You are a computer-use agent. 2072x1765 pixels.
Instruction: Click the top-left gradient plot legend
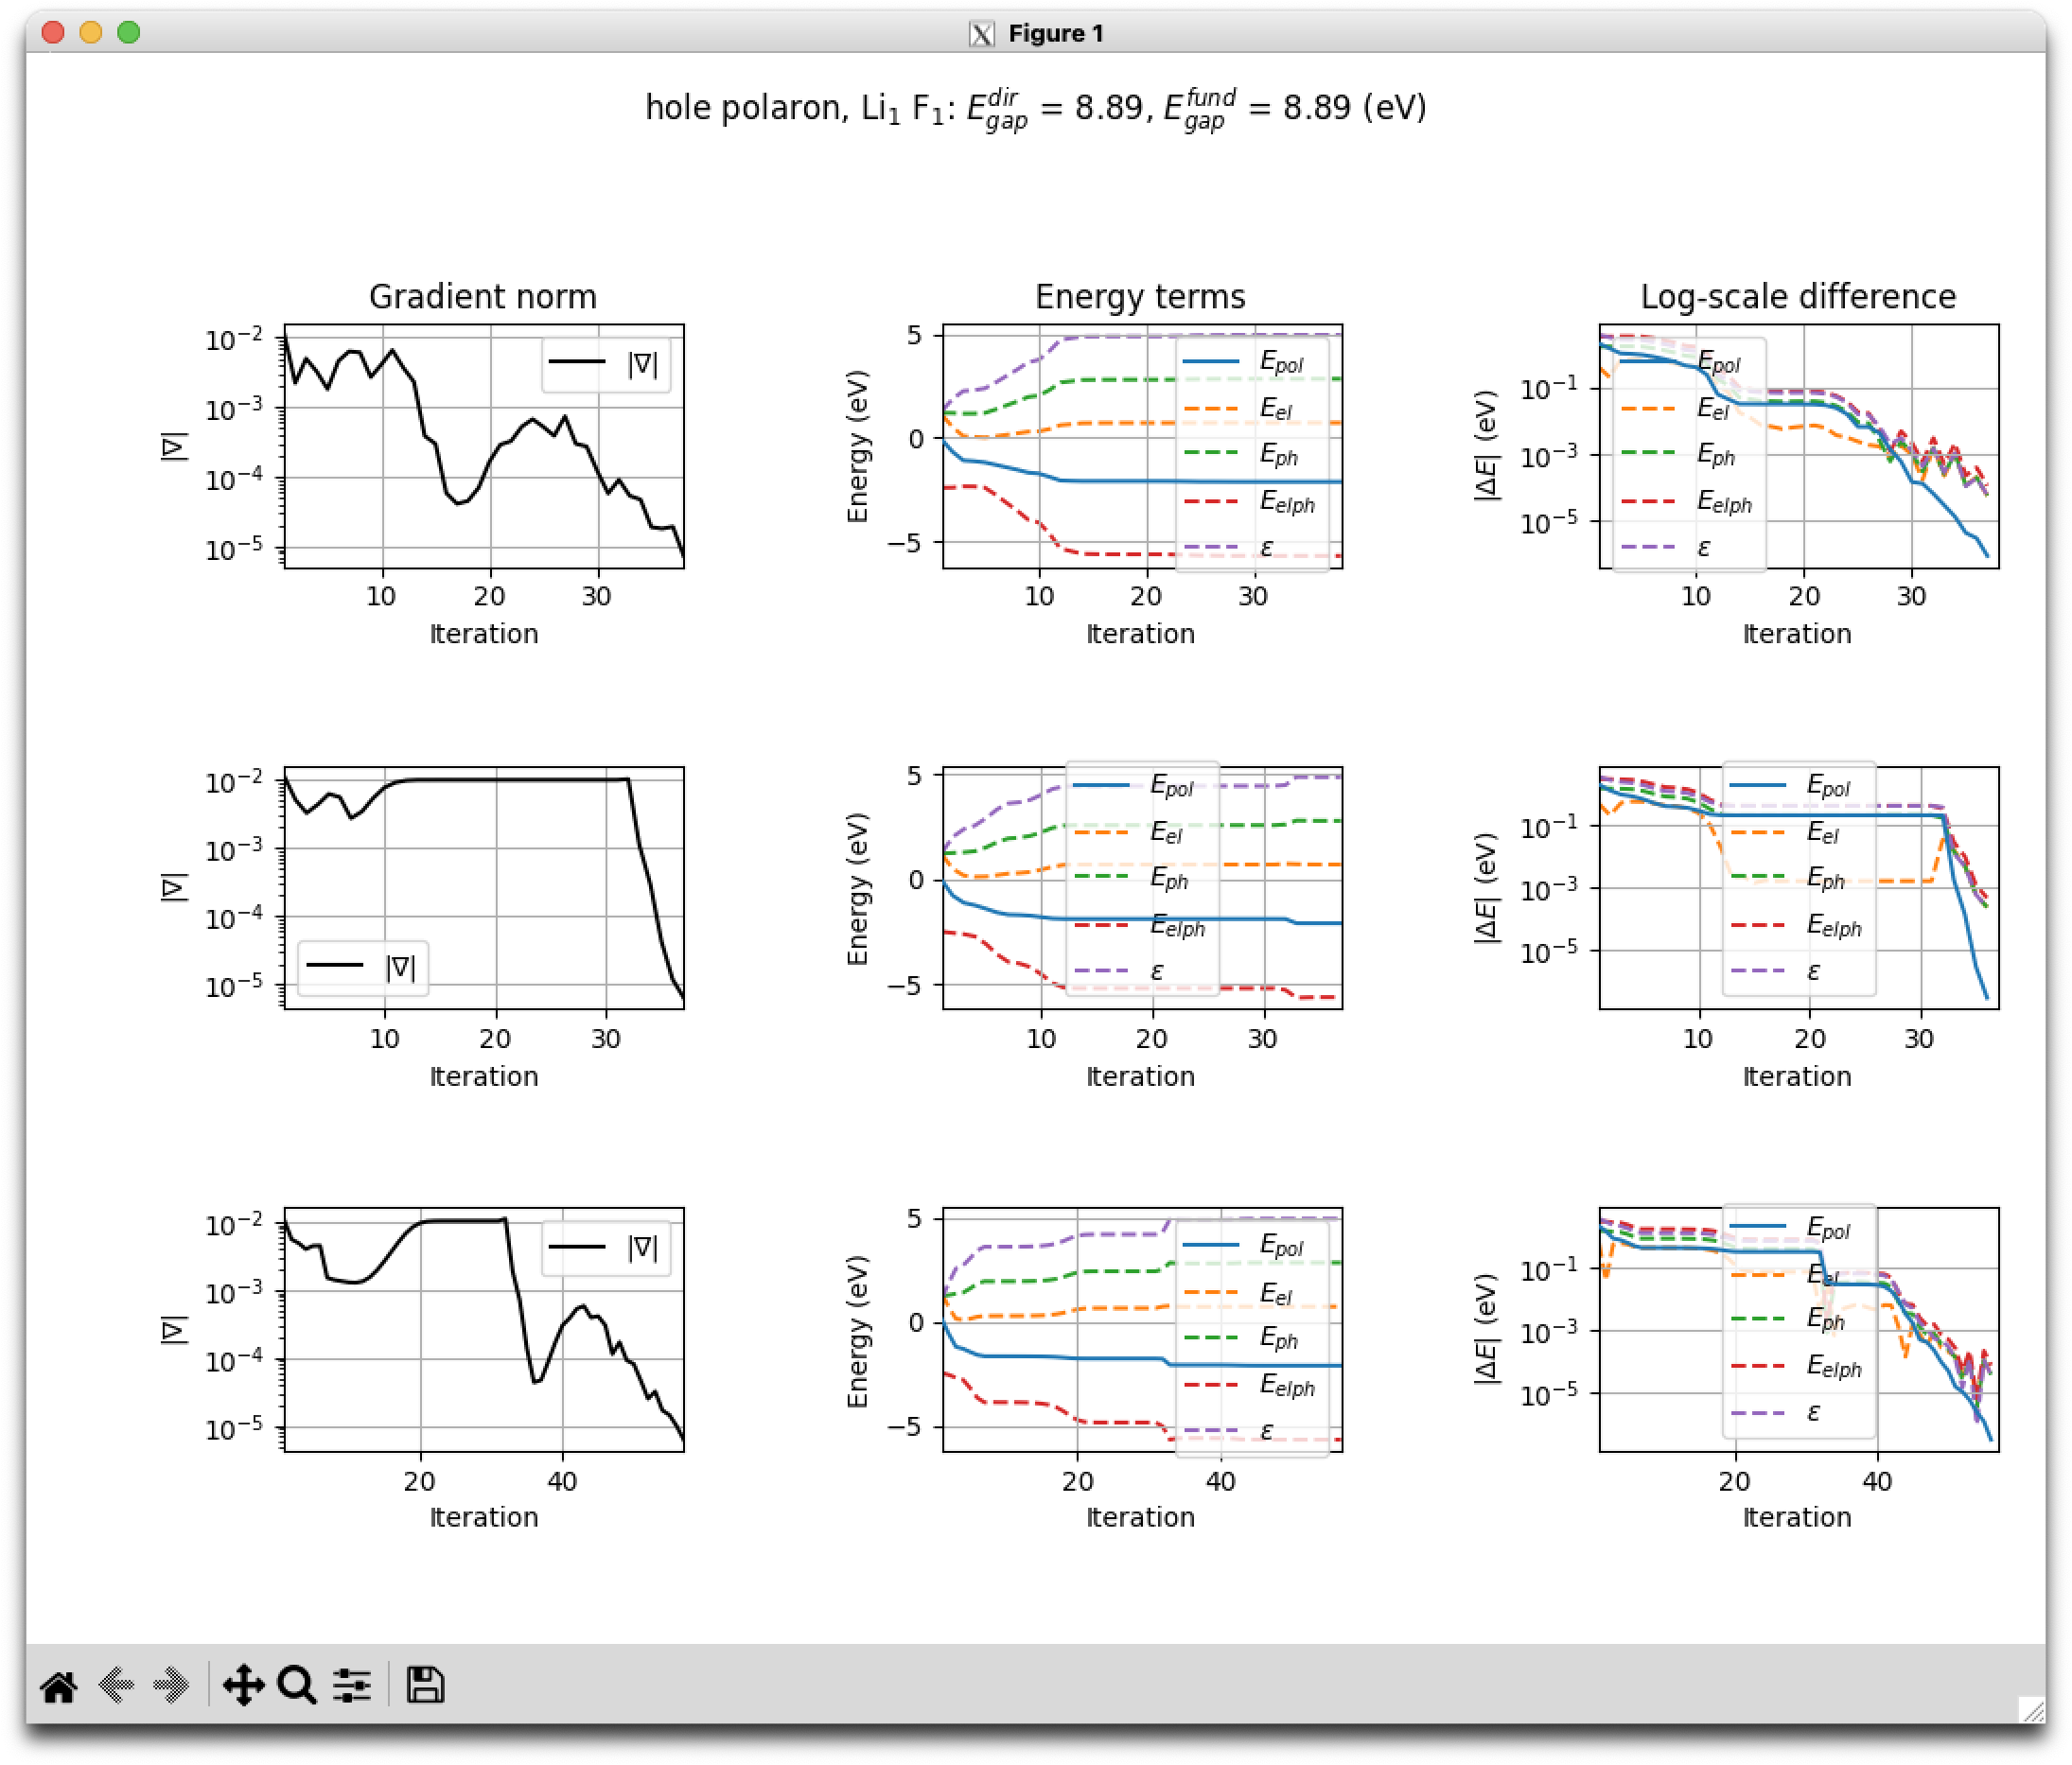606,365
